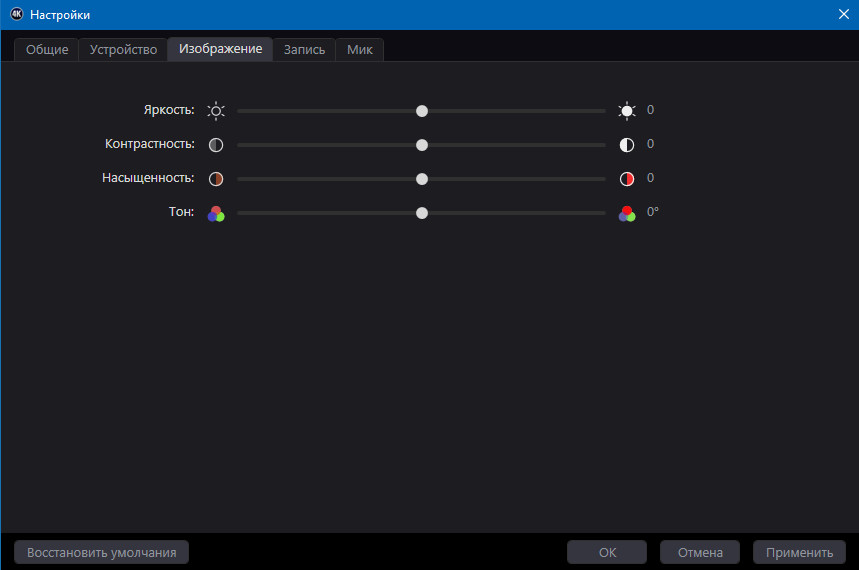This screenshot has width=859, height=570.
Task: Click the Контрастность value 0
Action: [650, 144]
